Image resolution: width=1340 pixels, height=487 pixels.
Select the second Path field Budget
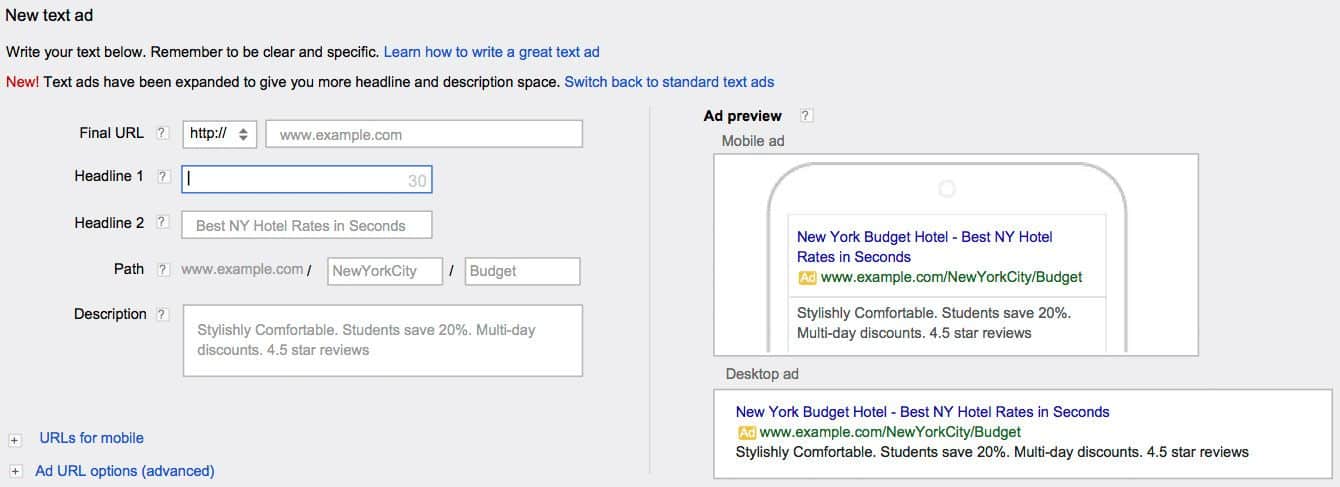[x=523, y=271]
